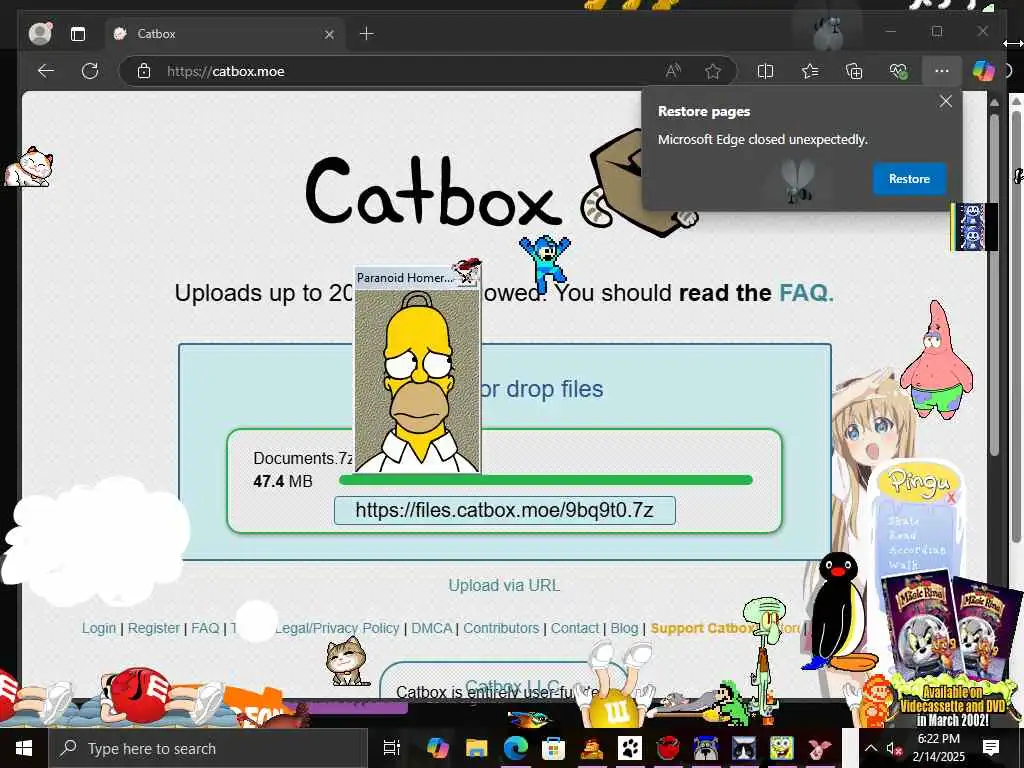
Task: Open the tab actions menu icon
Action: click(78, 34)
